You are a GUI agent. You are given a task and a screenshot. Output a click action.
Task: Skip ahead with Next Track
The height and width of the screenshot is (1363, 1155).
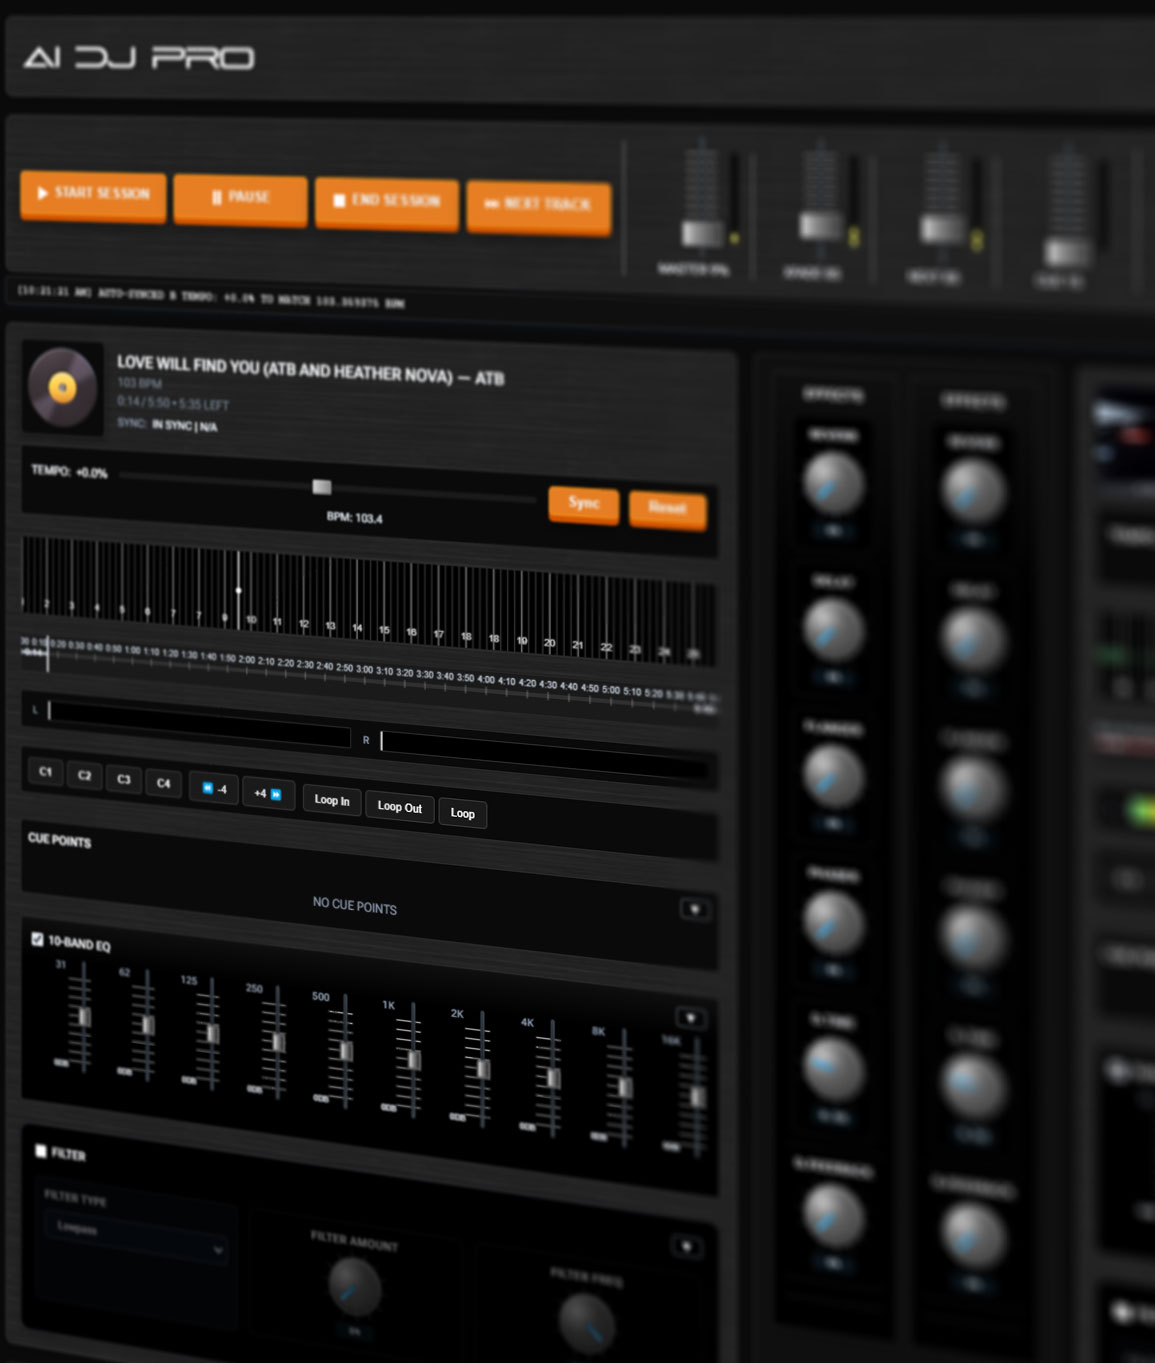pyautogui.click(x=538, y=206)
